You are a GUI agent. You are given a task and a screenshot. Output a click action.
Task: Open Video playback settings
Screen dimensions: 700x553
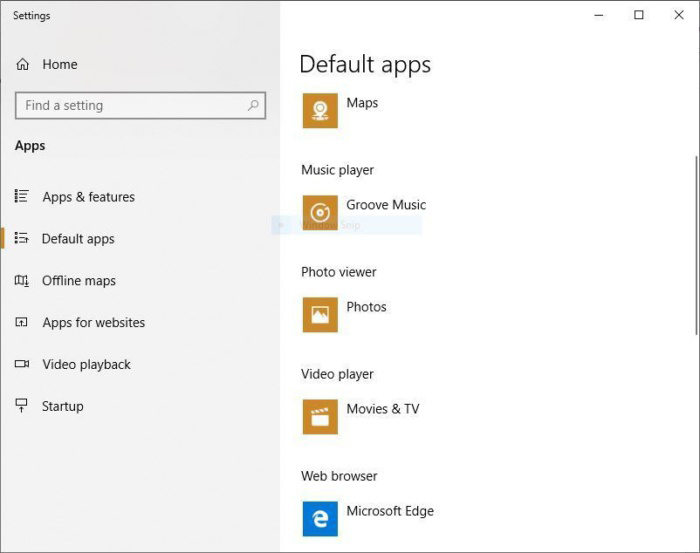click(86, 365)
